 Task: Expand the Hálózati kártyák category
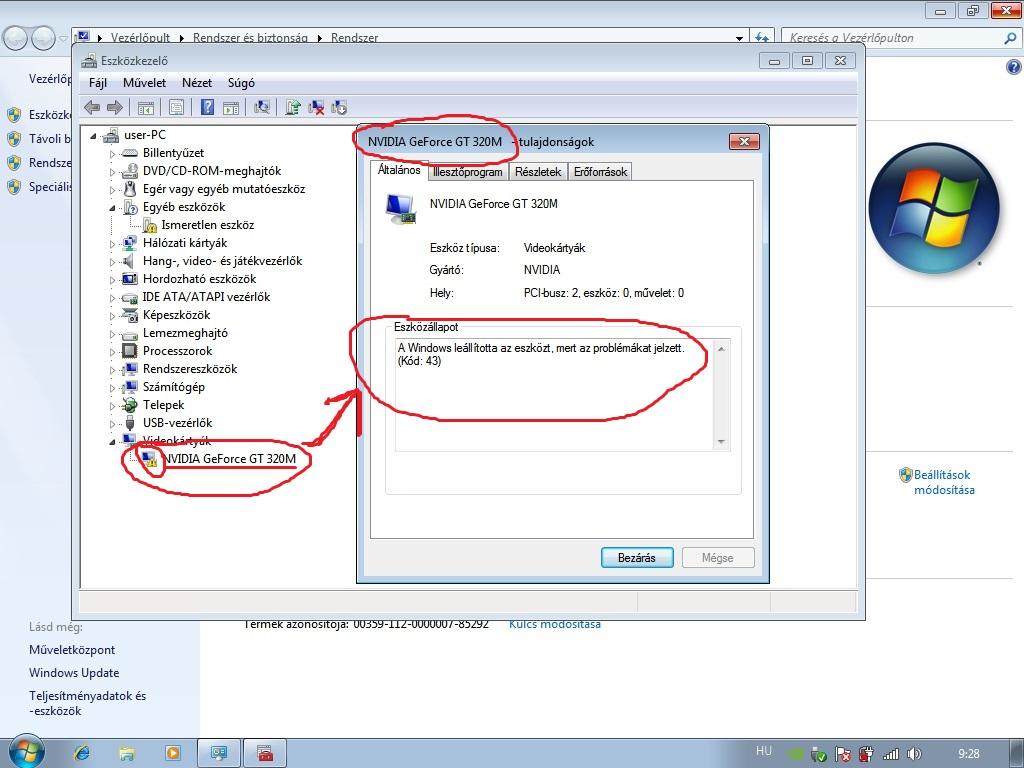pyautogui.click(x=112, y=244)
